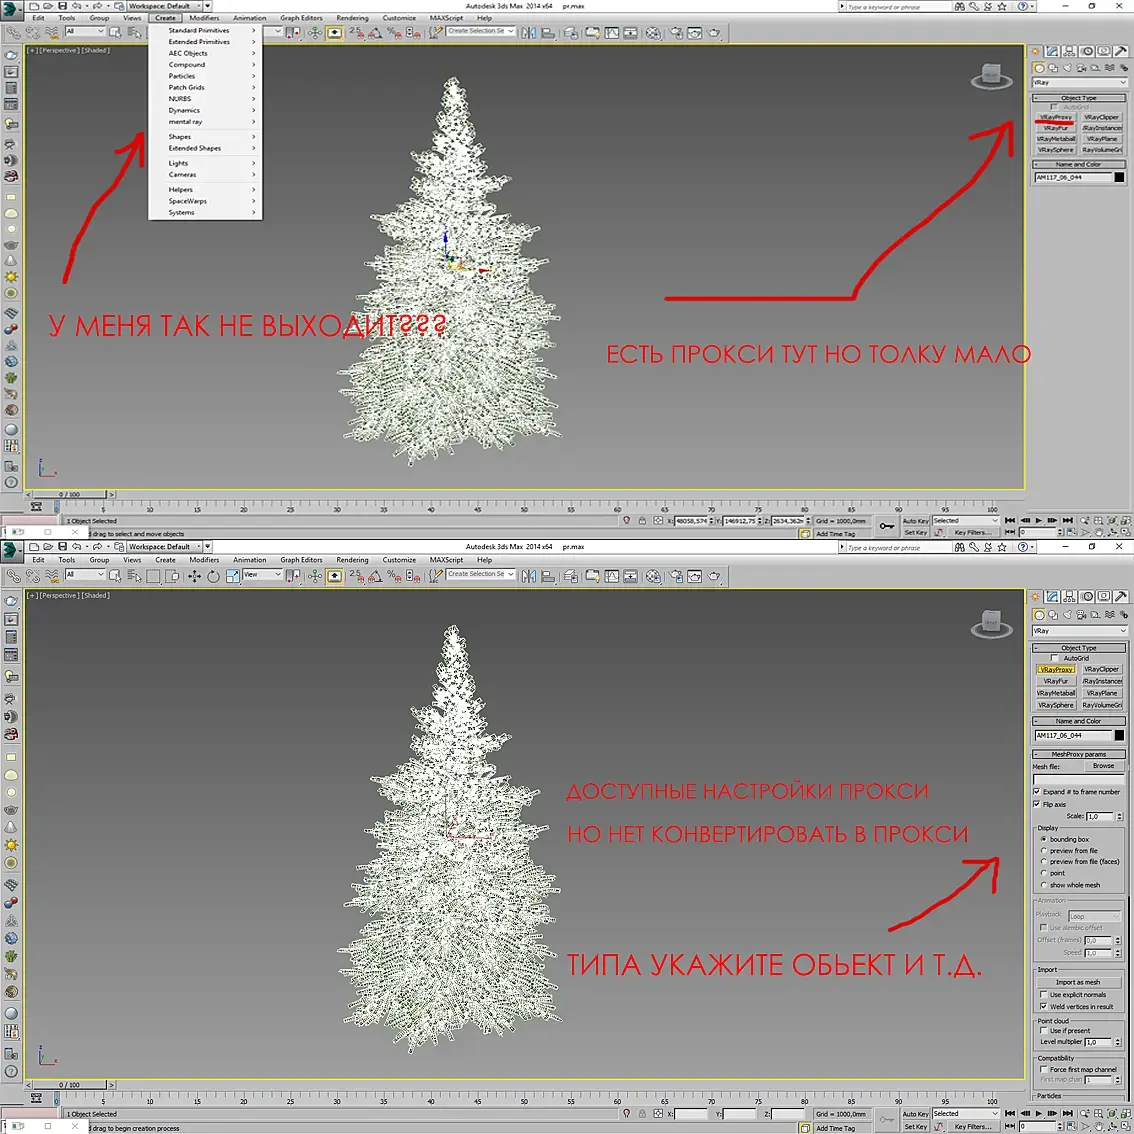Click VRayProxy button in upper panel
This screenshot has height=1134, width=1134.
pyautogui.click(x=1056, y=116)
